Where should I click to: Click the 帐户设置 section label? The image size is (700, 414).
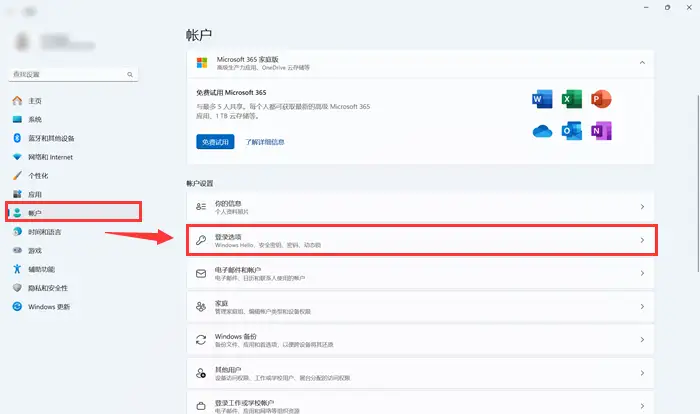tap(200, 184)
